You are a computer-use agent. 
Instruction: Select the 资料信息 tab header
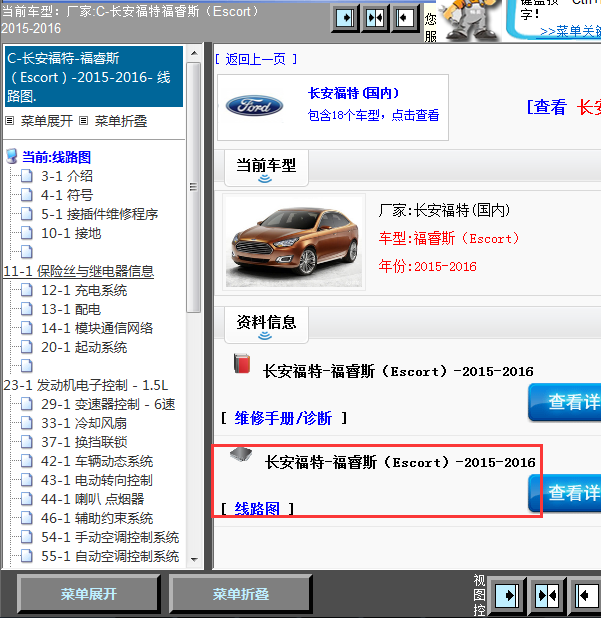coord(266,325)
